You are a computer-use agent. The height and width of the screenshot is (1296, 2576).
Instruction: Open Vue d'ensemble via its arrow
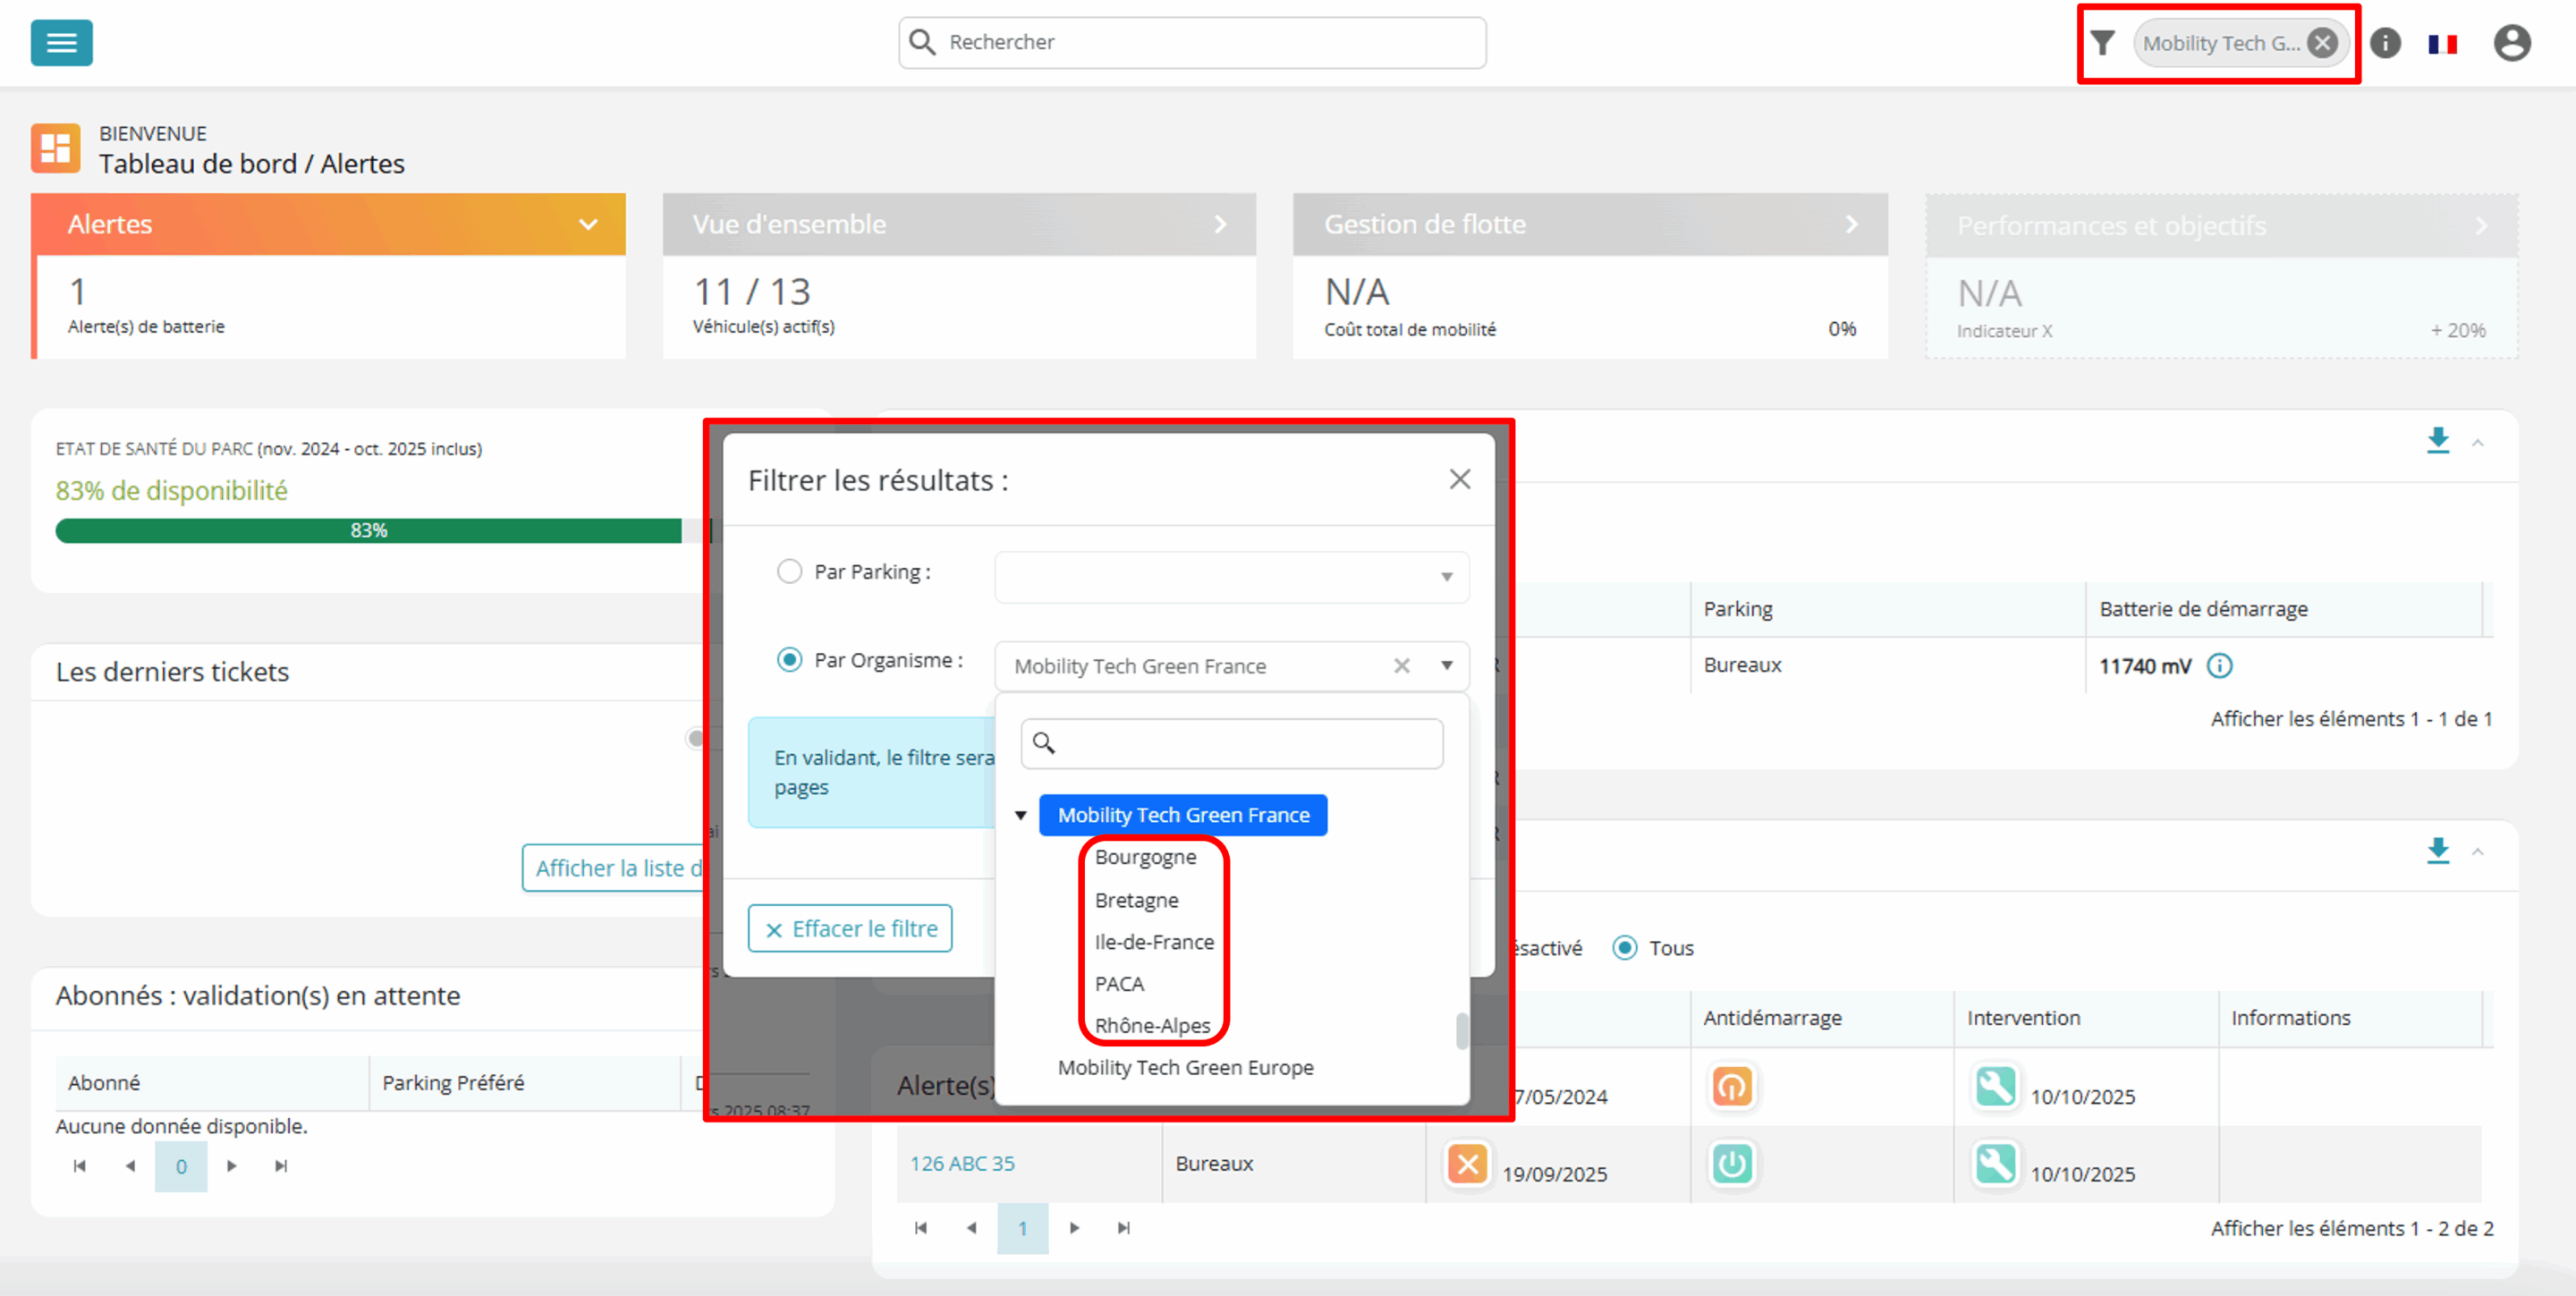coord(1220,224)
